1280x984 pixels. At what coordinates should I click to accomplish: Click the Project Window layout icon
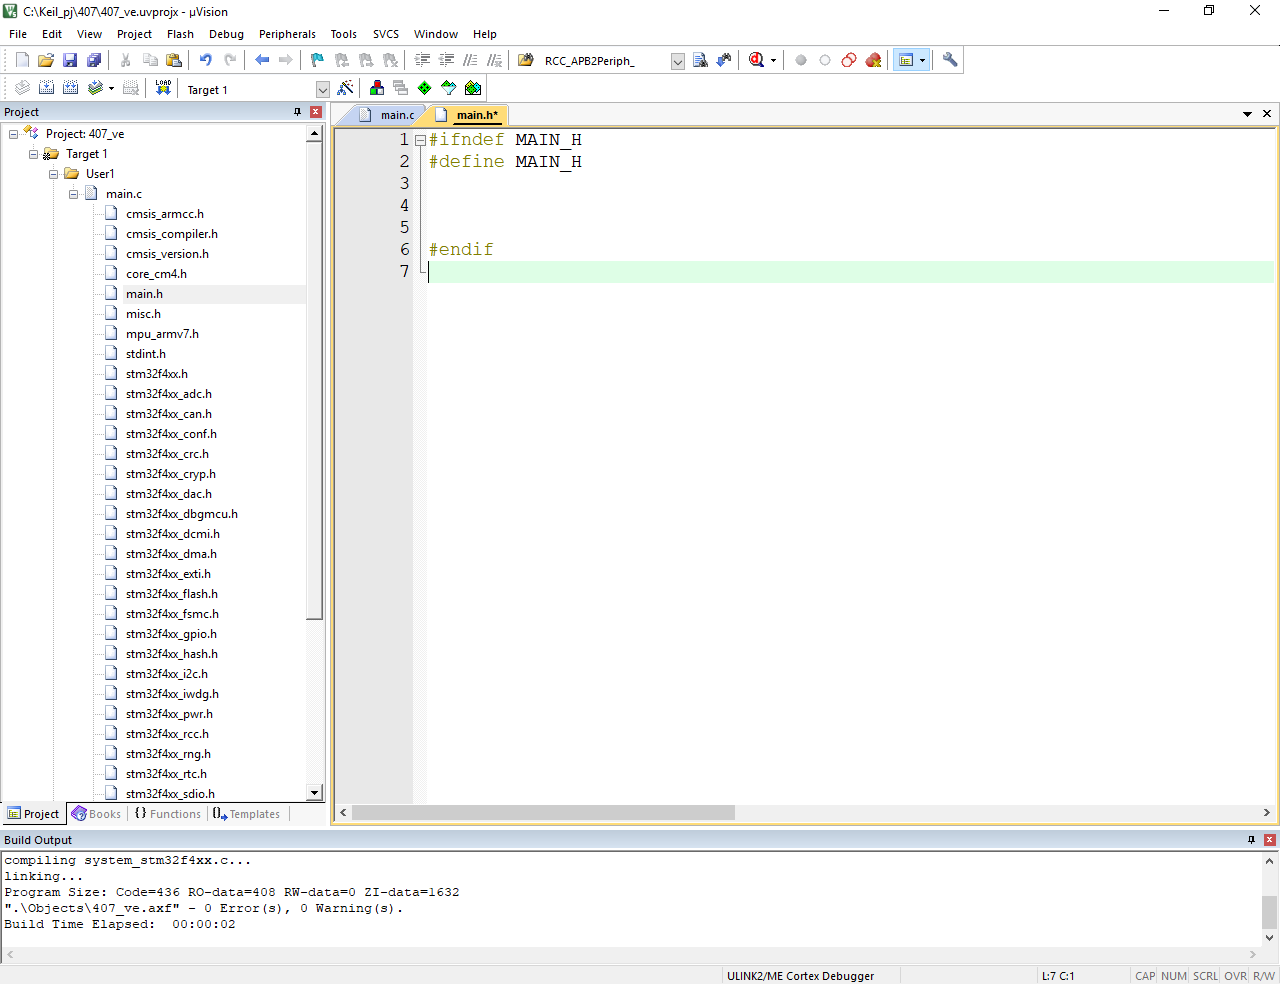tap(906, 60)
